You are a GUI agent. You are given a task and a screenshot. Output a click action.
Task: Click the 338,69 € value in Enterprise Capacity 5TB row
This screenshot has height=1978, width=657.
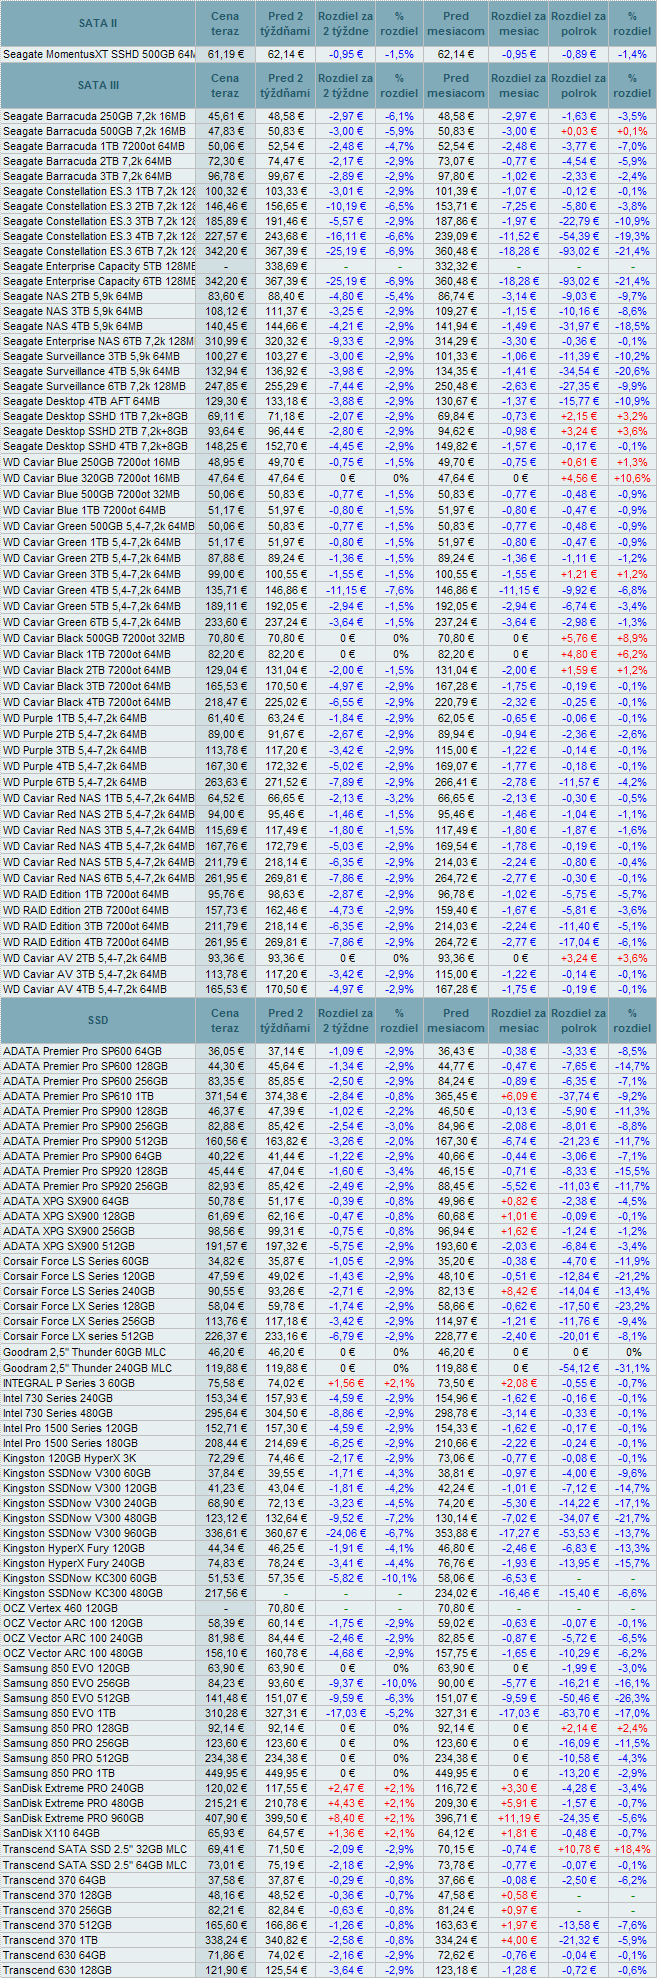tap(285, 266)
